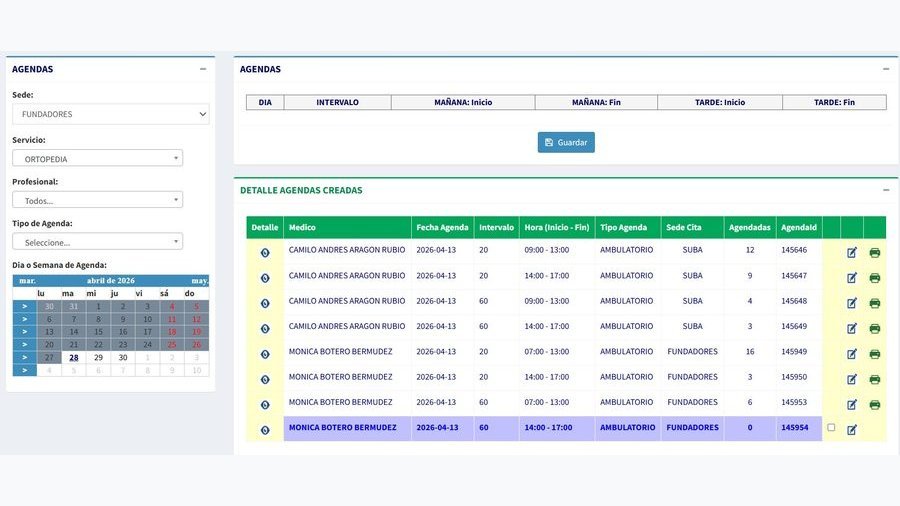Screen dimensions: 900x506
Task: Go to next month may. in calendar
Action: [x=200, y=281]
